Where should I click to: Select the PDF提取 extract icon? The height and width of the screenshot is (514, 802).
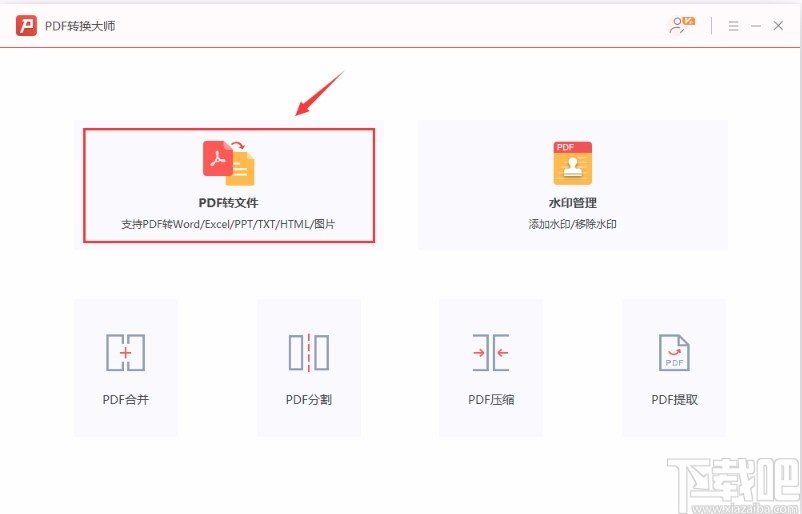point(674,352)
